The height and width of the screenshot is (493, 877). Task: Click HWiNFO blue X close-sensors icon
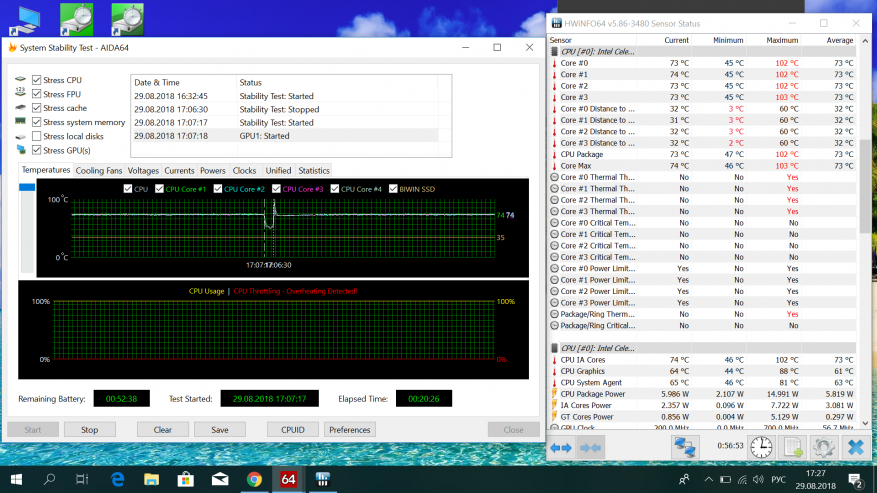(856, 447)
